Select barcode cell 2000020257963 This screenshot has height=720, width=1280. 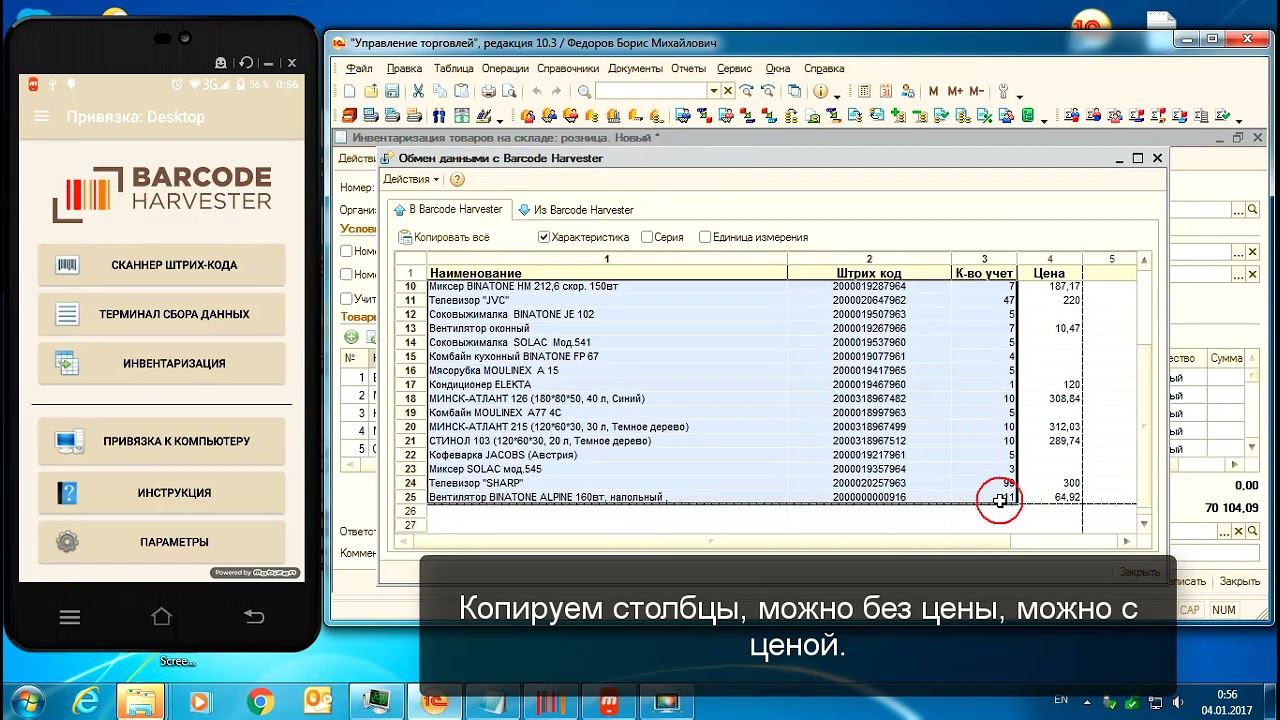pos(869,483)
